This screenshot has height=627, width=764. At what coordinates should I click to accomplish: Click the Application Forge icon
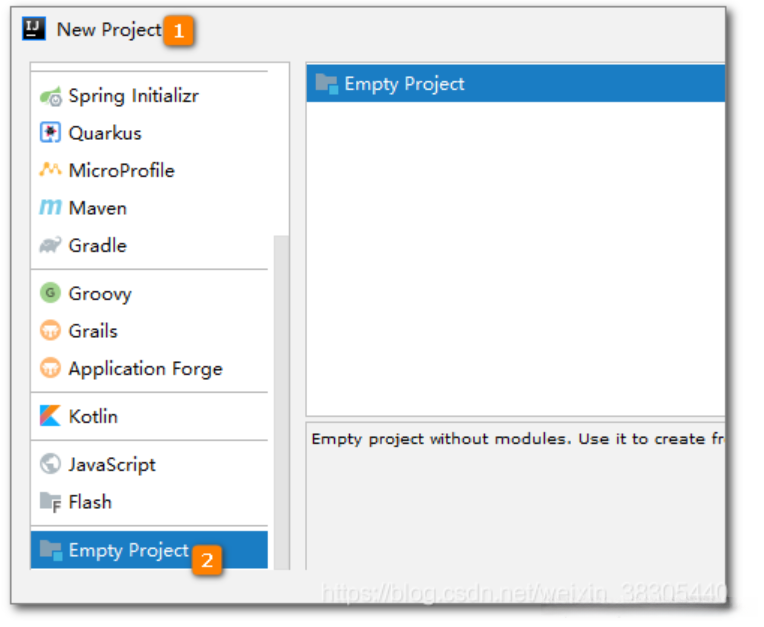tap(50, 368)
